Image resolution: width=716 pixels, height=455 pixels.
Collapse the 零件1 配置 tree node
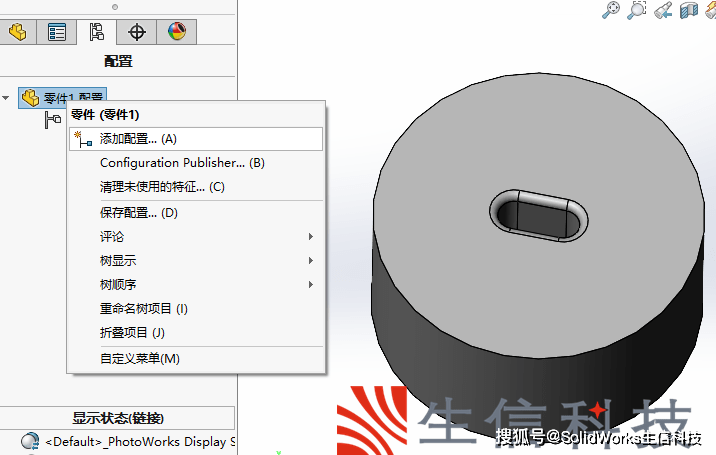tap(5, 98)
